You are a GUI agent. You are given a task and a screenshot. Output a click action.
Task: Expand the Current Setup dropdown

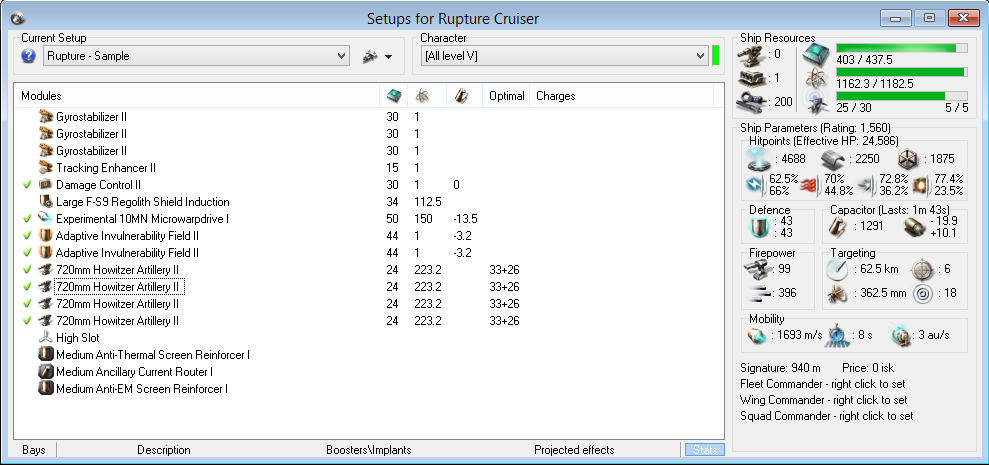[x=342, y=56]
